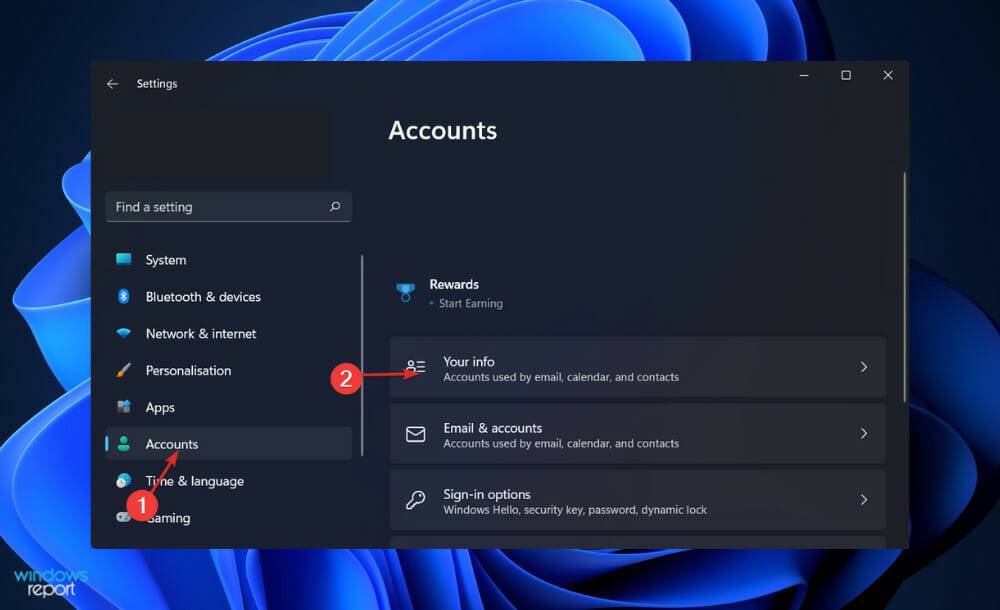Click the Gaming controller icon

point(124,518)
